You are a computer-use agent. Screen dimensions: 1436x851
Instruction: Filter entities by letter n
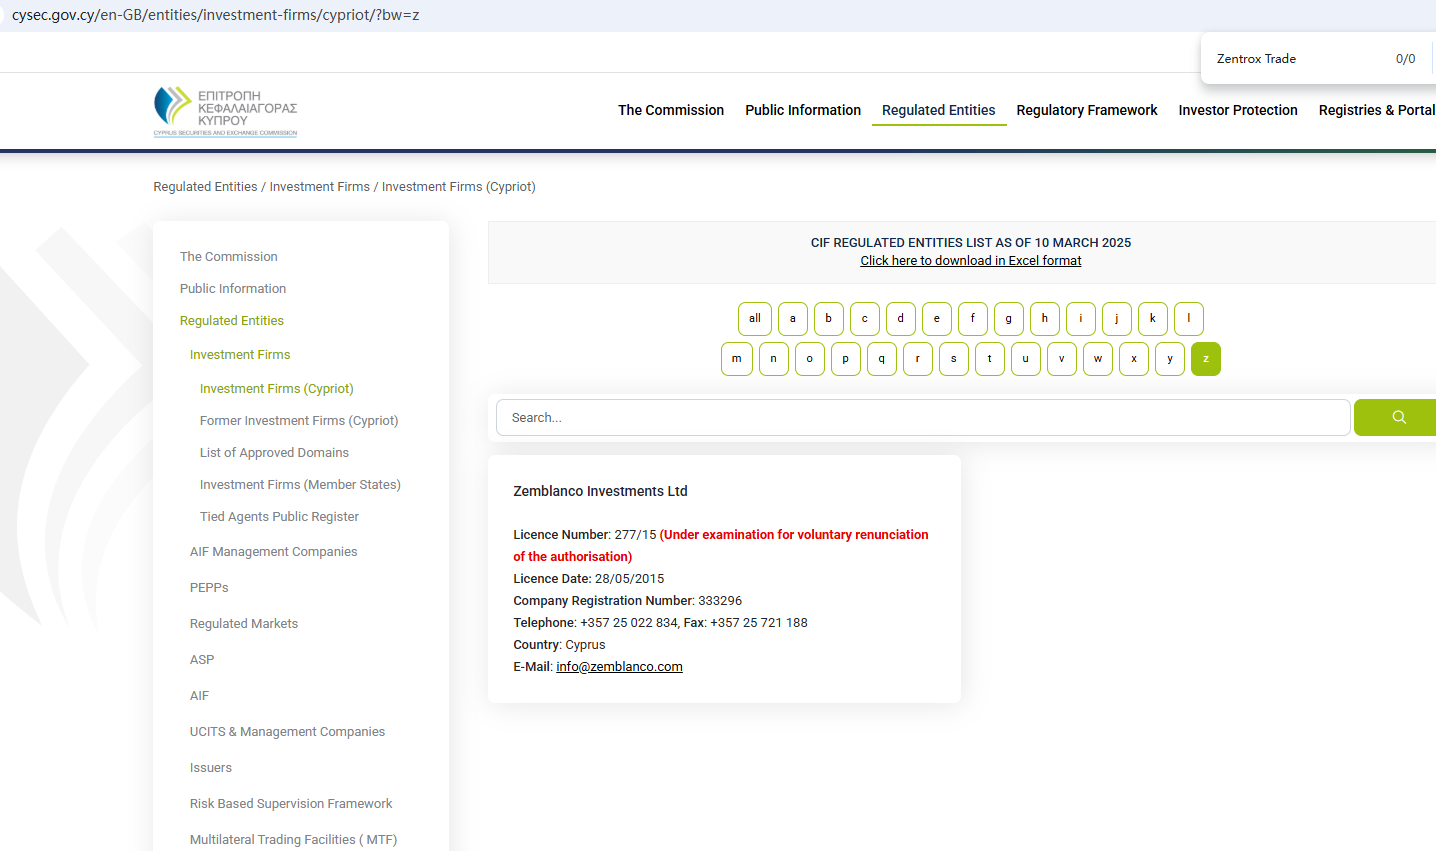[x=774, y=359]
